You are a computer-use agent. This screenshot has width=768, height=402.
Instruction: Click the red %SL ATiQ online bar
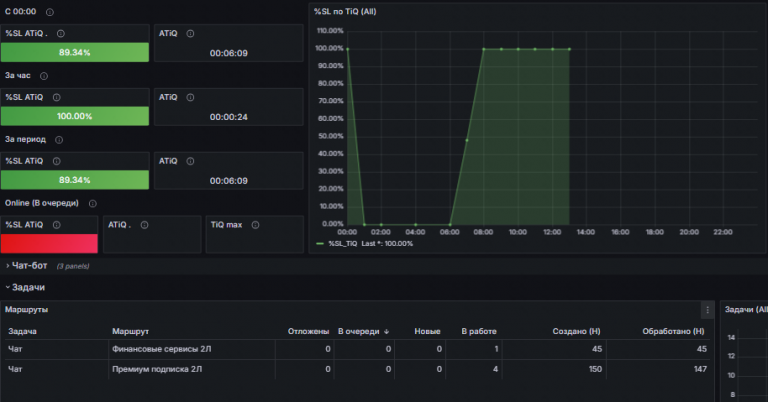pyautogui.click(x=49, y=243)
